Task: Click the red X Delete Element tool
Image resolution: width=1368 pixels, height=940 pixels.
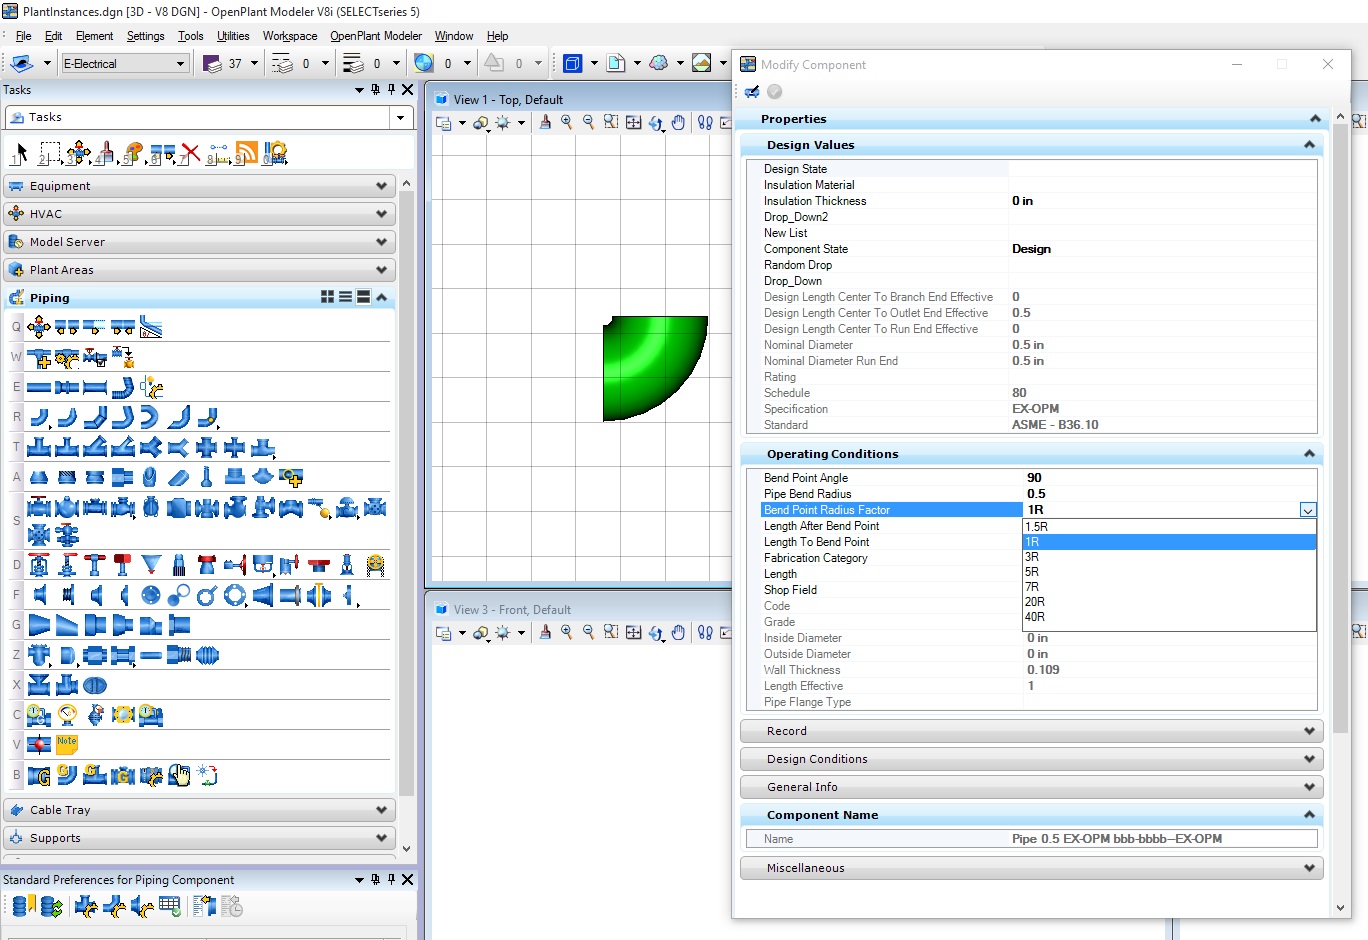Action: click(190, 153)
